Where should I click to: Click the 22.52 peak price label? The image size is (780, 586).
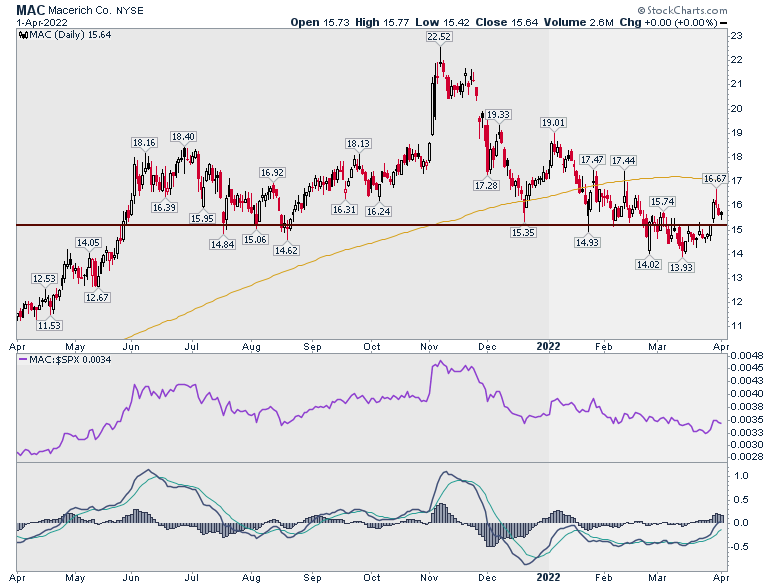(x=439, y=37)
